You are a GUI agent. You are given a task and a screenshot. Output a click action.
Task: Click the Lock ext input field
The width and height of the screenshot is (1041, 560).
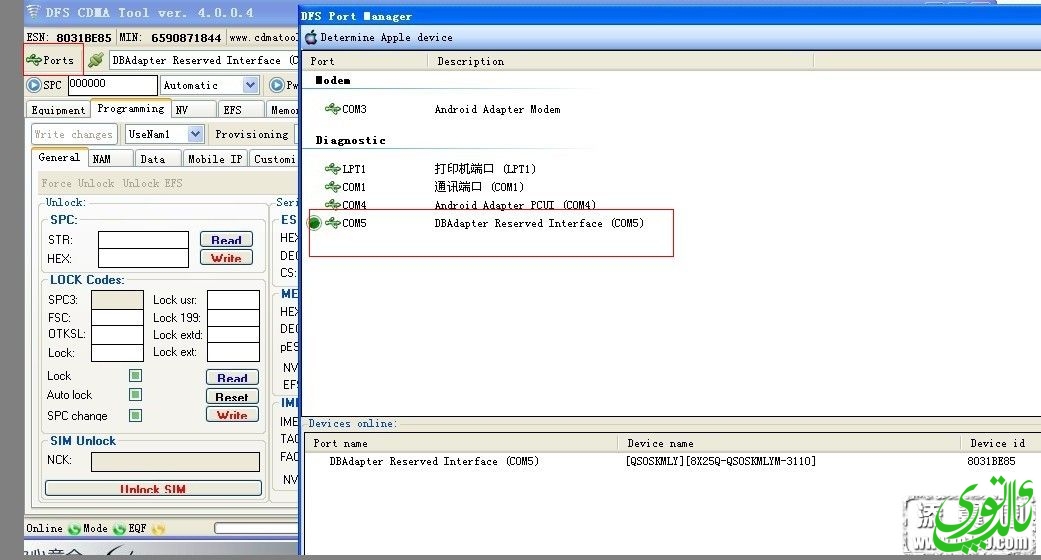click(233, 352)
